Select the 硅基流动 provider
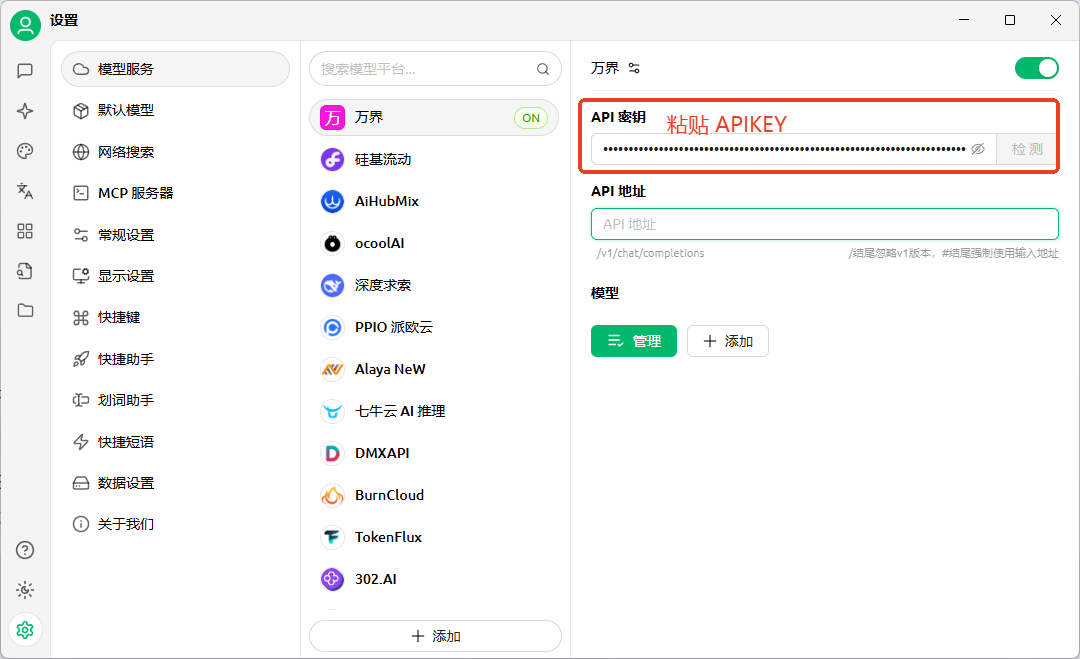The height and width of the screenshot is (659, 1080). 434,160
